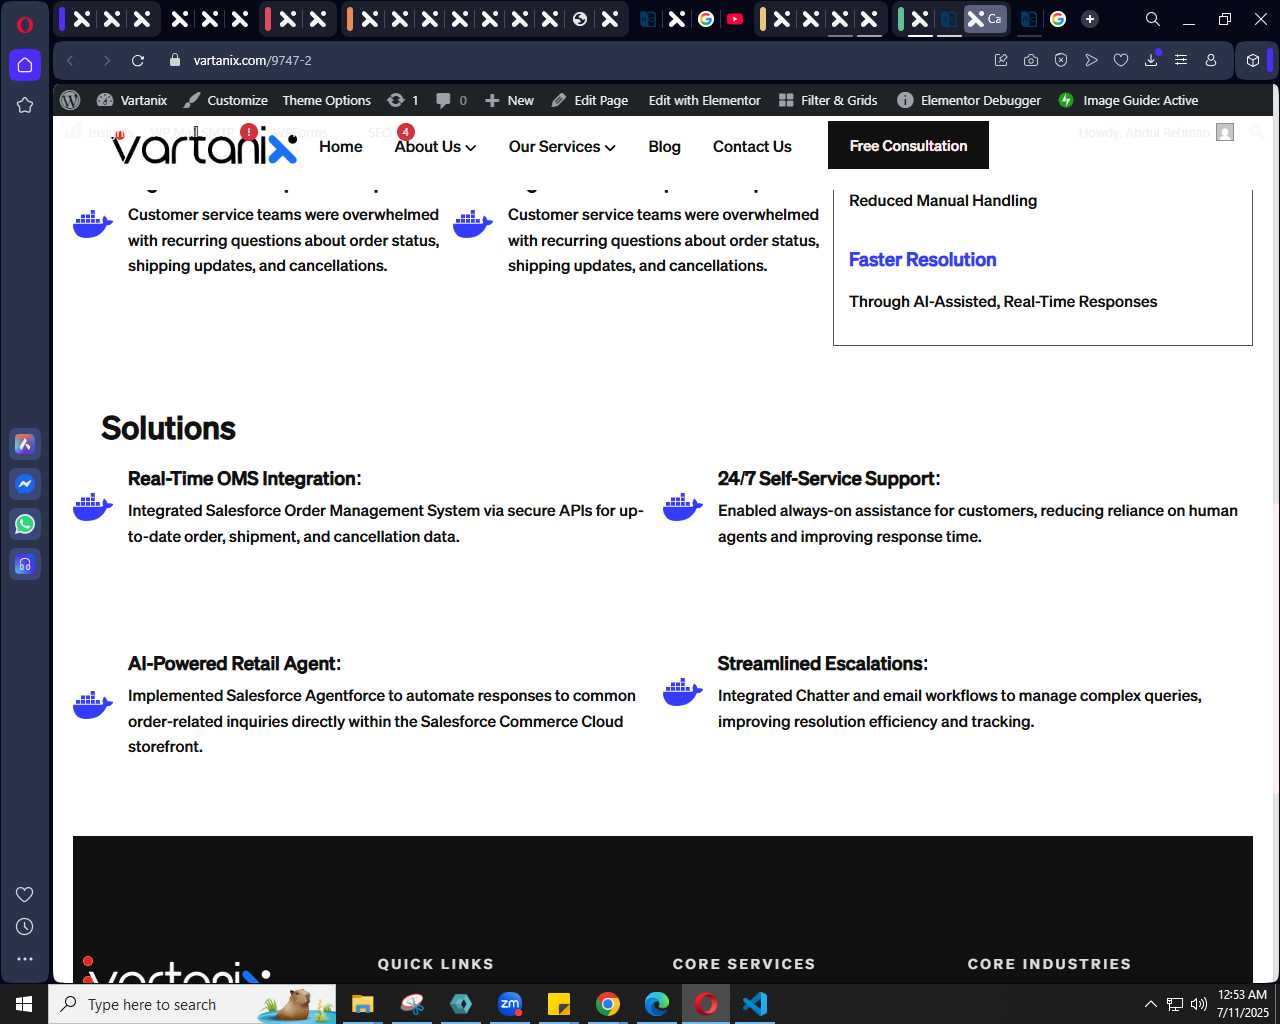Screen dimensions: 1280x1024
Task: Open the Easy Setup sliders icon
Action: [1181, 60]
